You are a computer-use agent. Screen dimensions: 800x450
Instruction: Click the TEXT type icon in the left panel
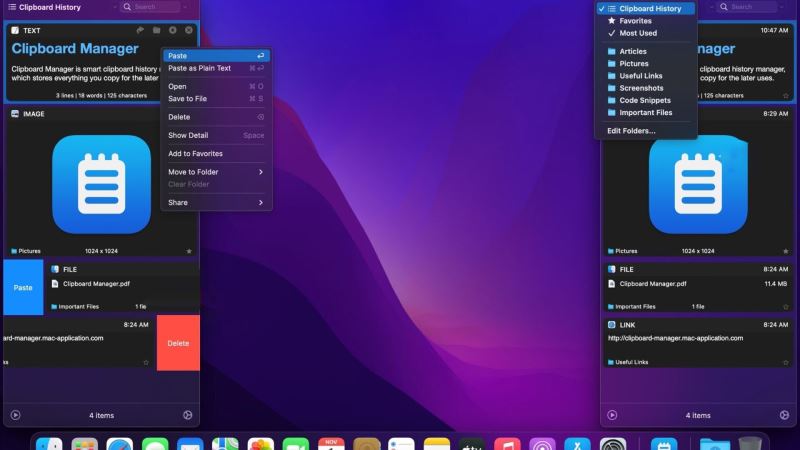click(x=15, y=31)
